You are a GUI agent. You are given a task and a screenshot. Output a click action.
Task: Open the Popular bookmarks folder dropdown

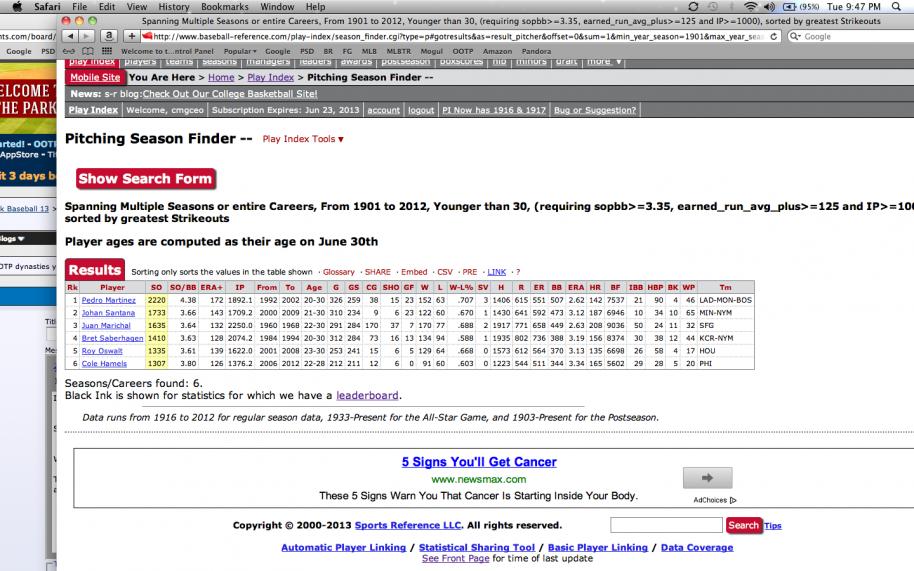point(240,51)
